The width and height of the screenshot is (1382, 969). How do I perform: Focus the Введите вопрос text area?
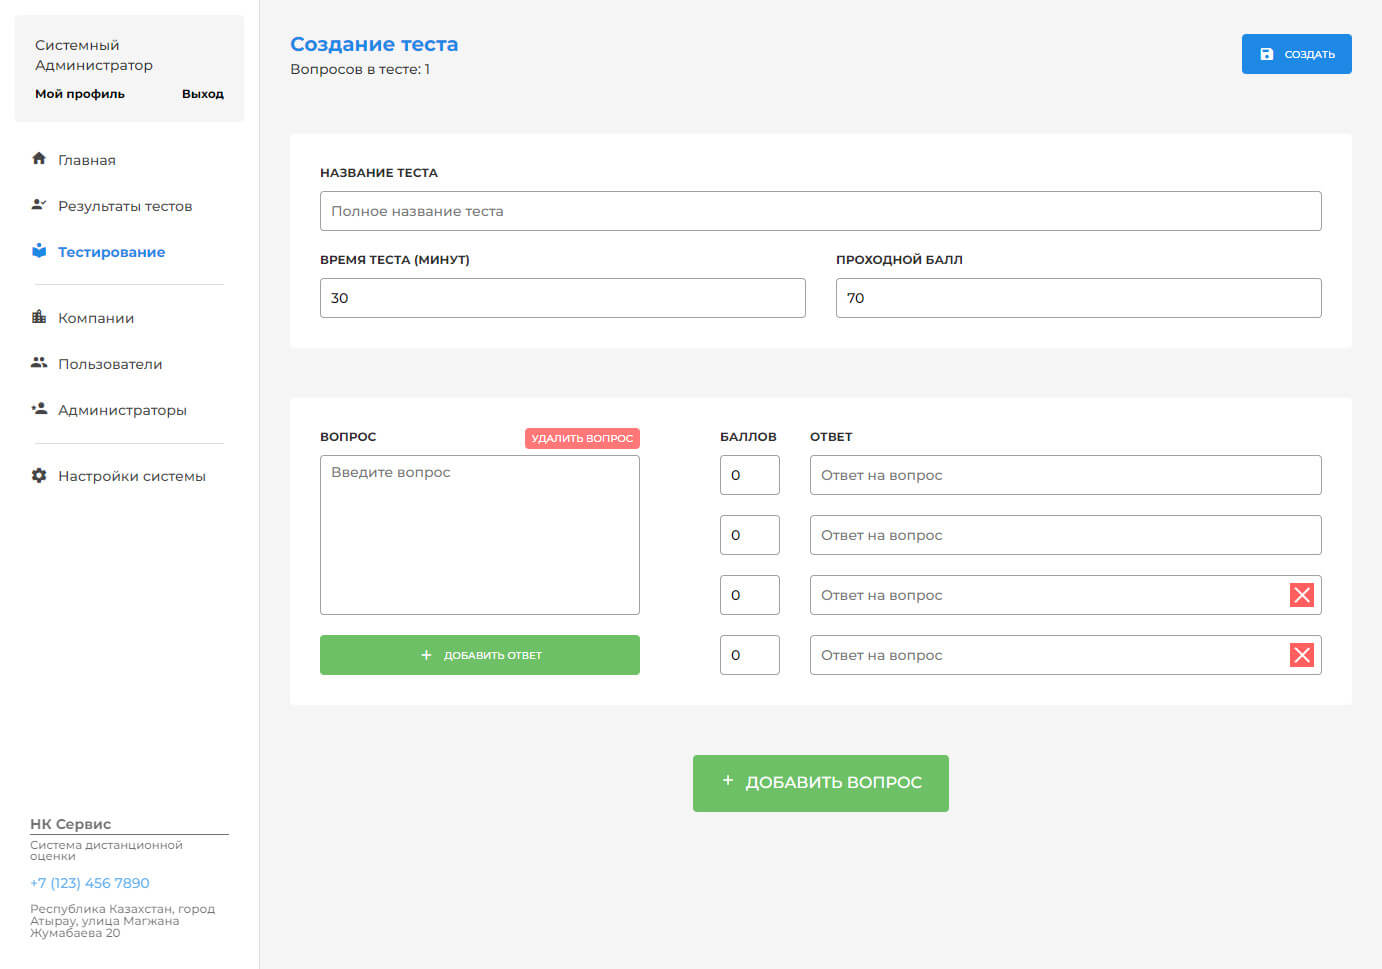(x=480, y=535)
